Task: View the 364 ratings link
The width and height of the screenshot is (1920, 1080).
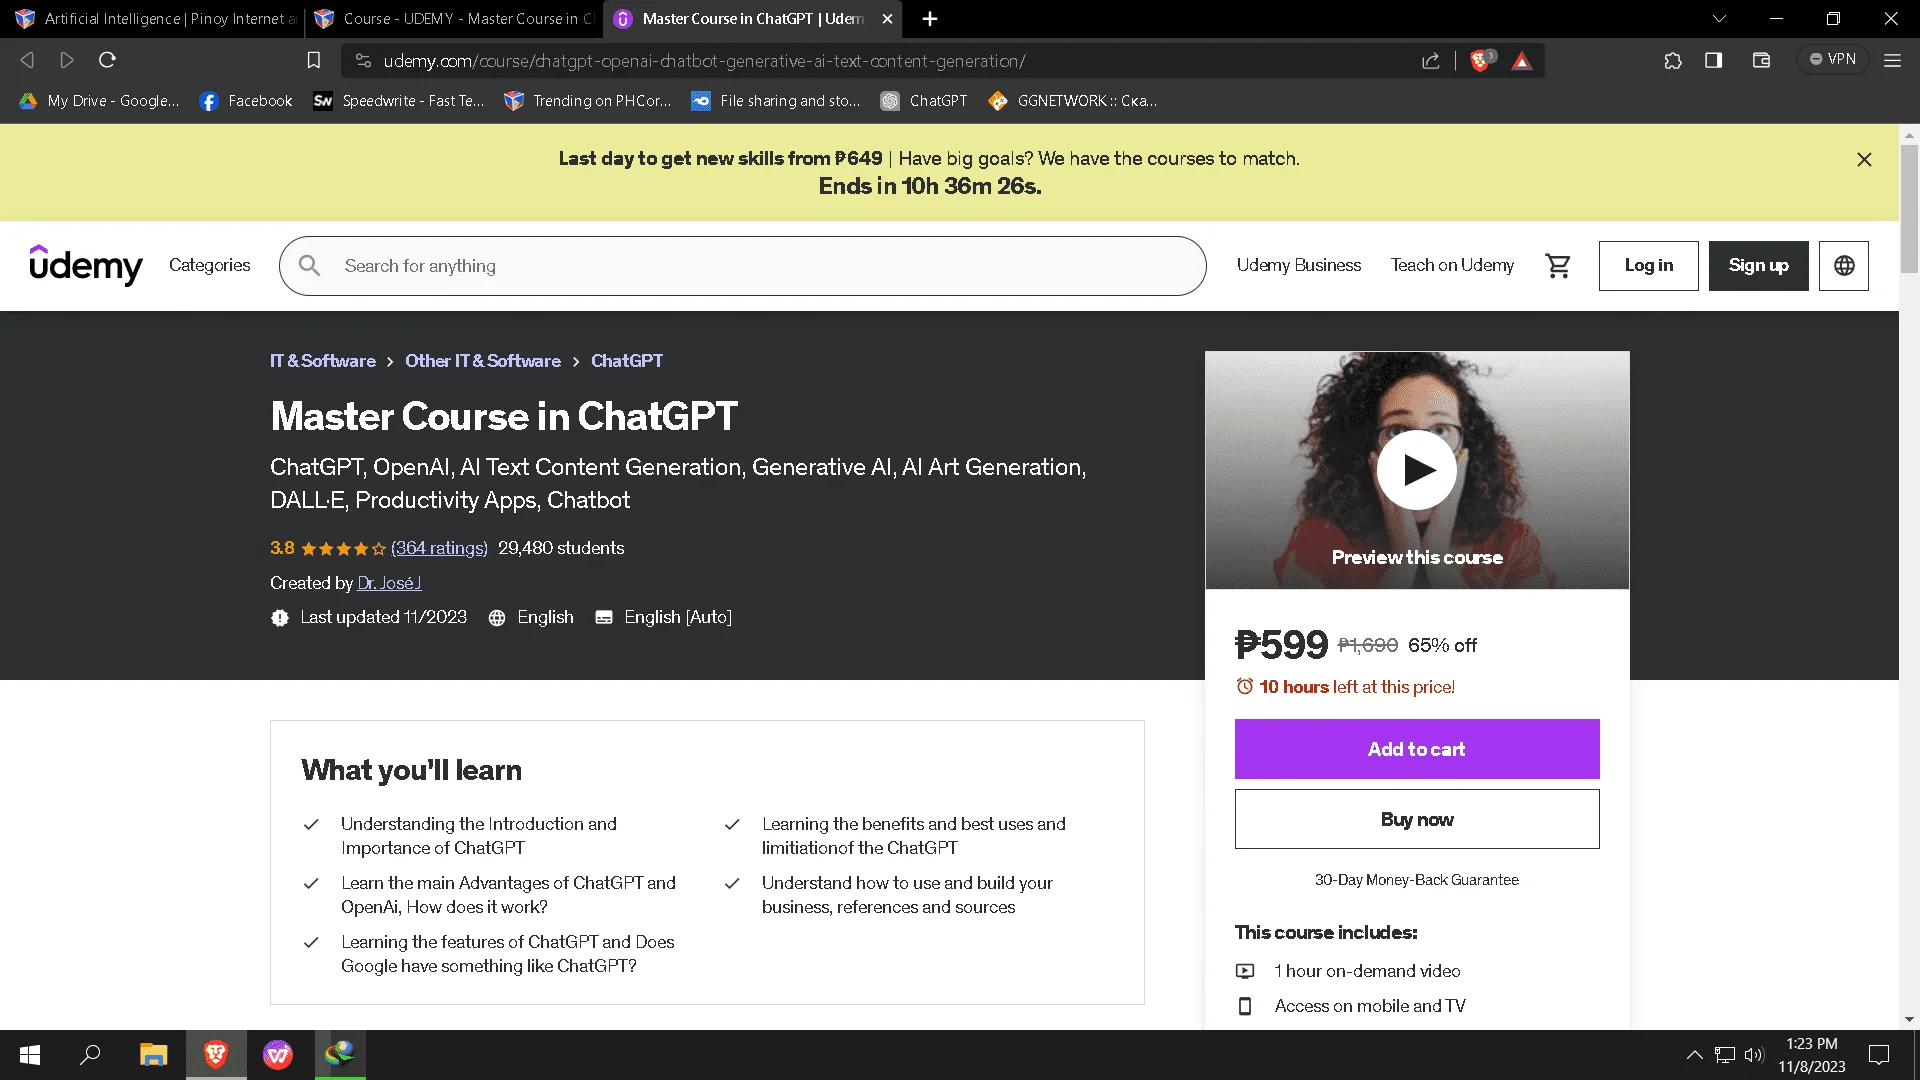Action: (x=439, y=548)
